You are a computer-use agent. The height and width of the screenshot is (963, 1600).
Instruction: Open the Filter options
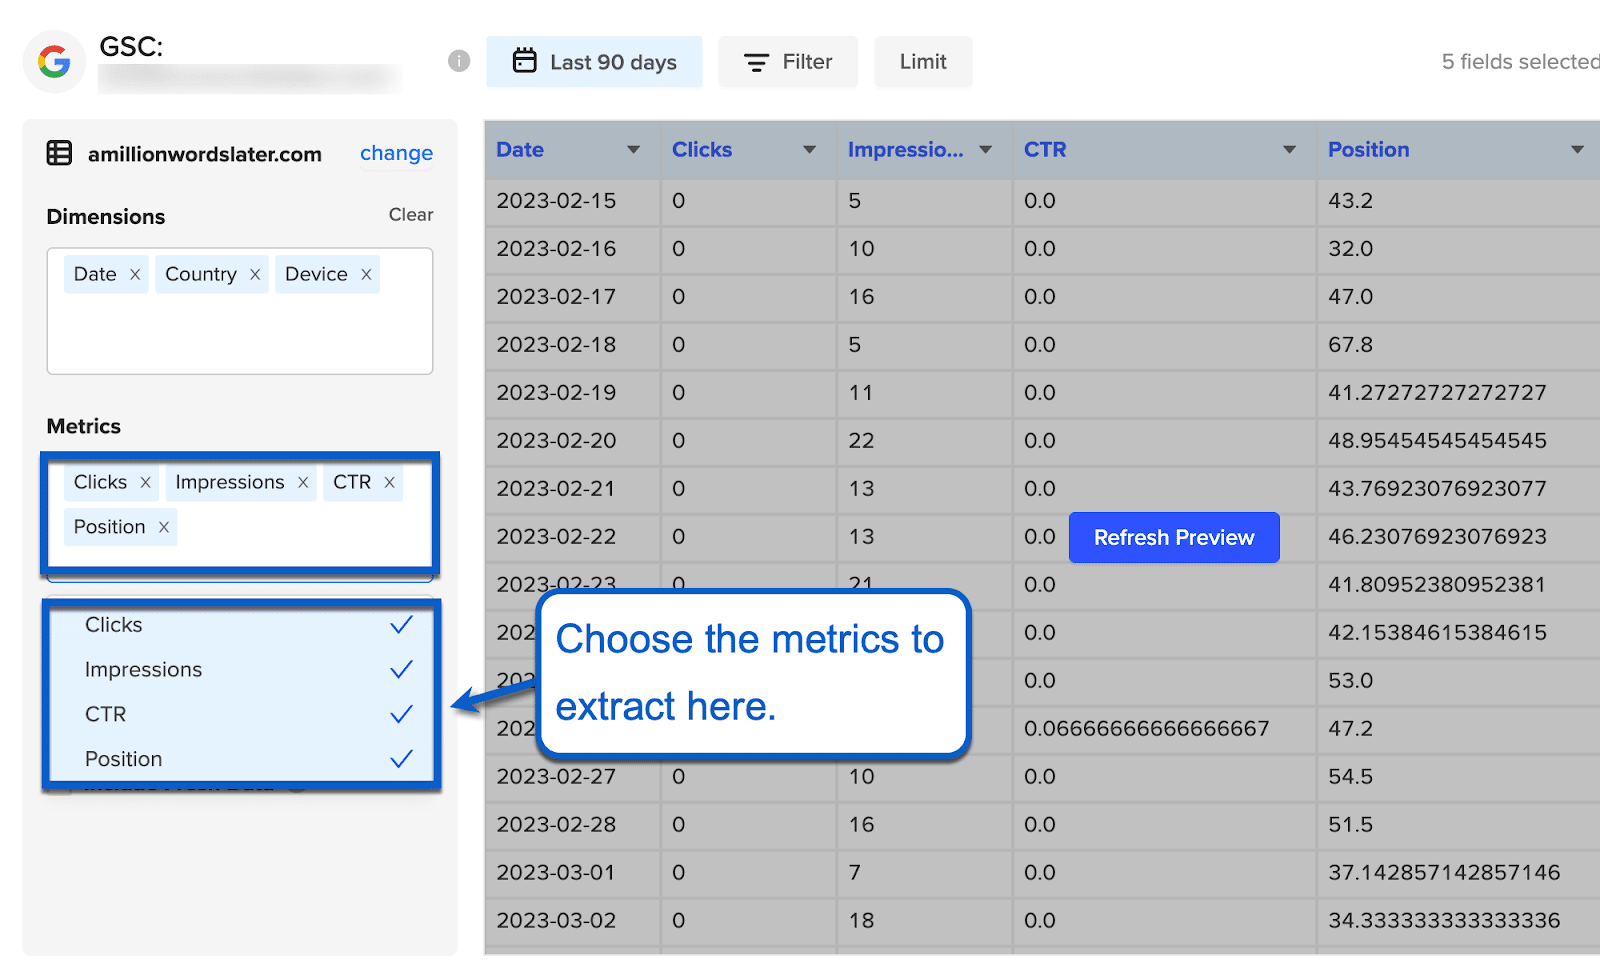tap(788, 62)
